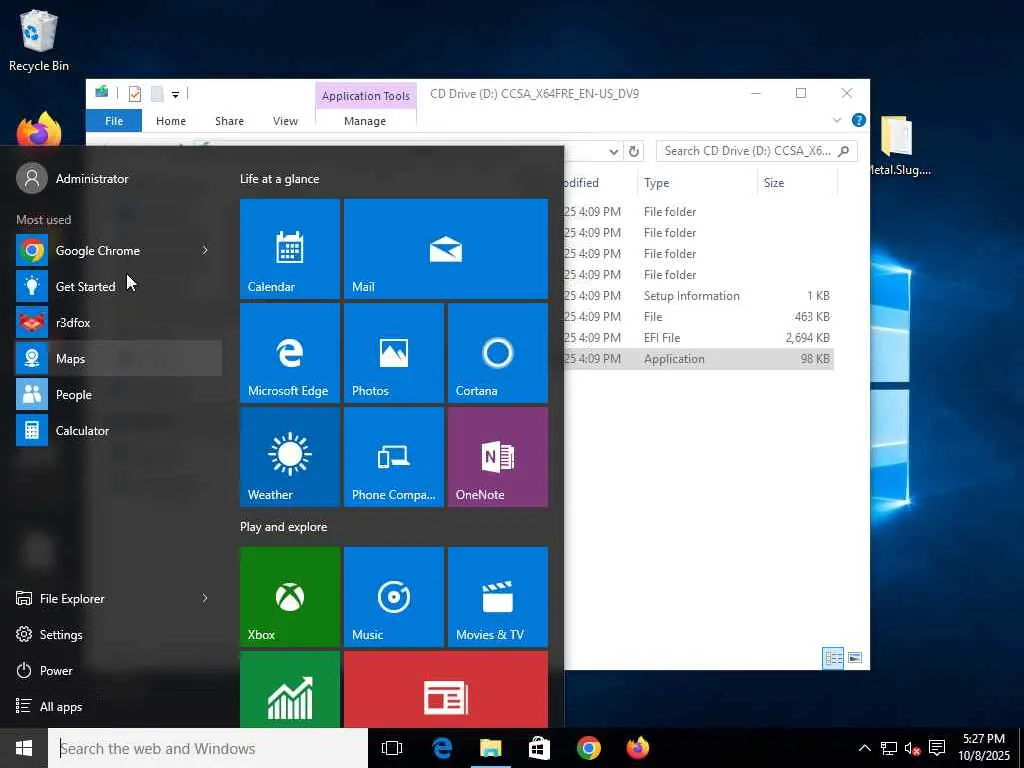Select the Metal.Slug folder on the desktop

pyautogui.click(x=898, y=146)
